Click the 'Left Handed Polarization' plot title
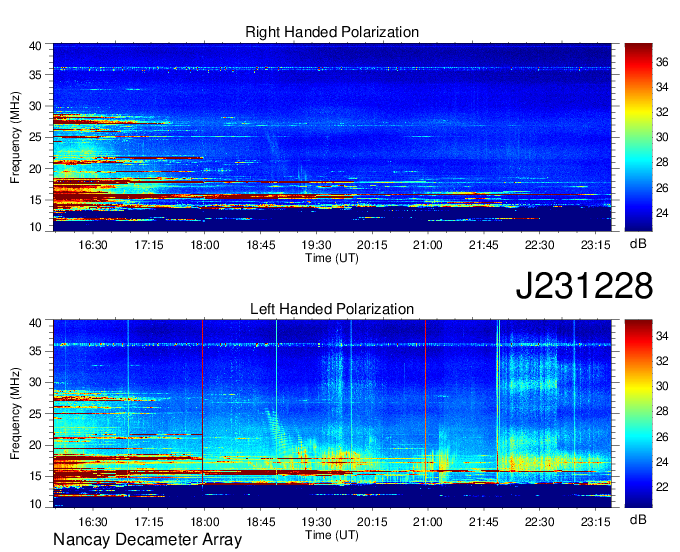 (x=332, y=309)
